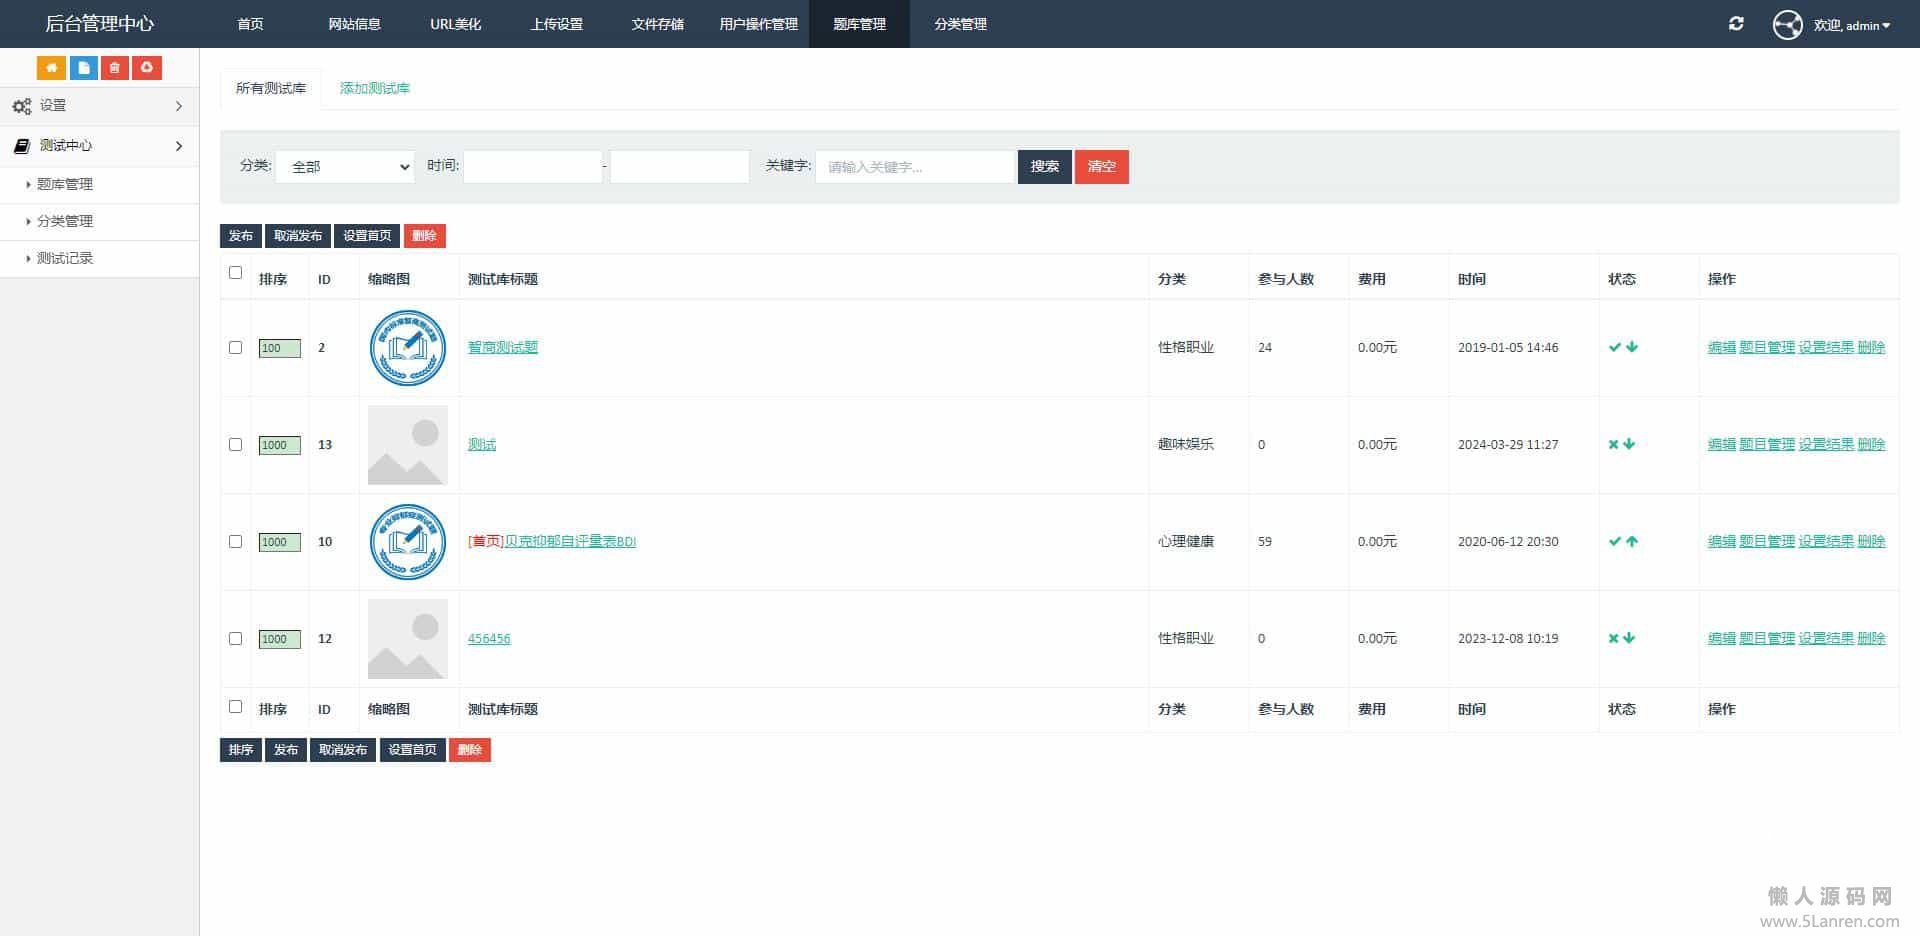Click the green checkmark status for 智商测试题
The width and height of the screenshot is (1920, 936).
(x=1614, y=347)
